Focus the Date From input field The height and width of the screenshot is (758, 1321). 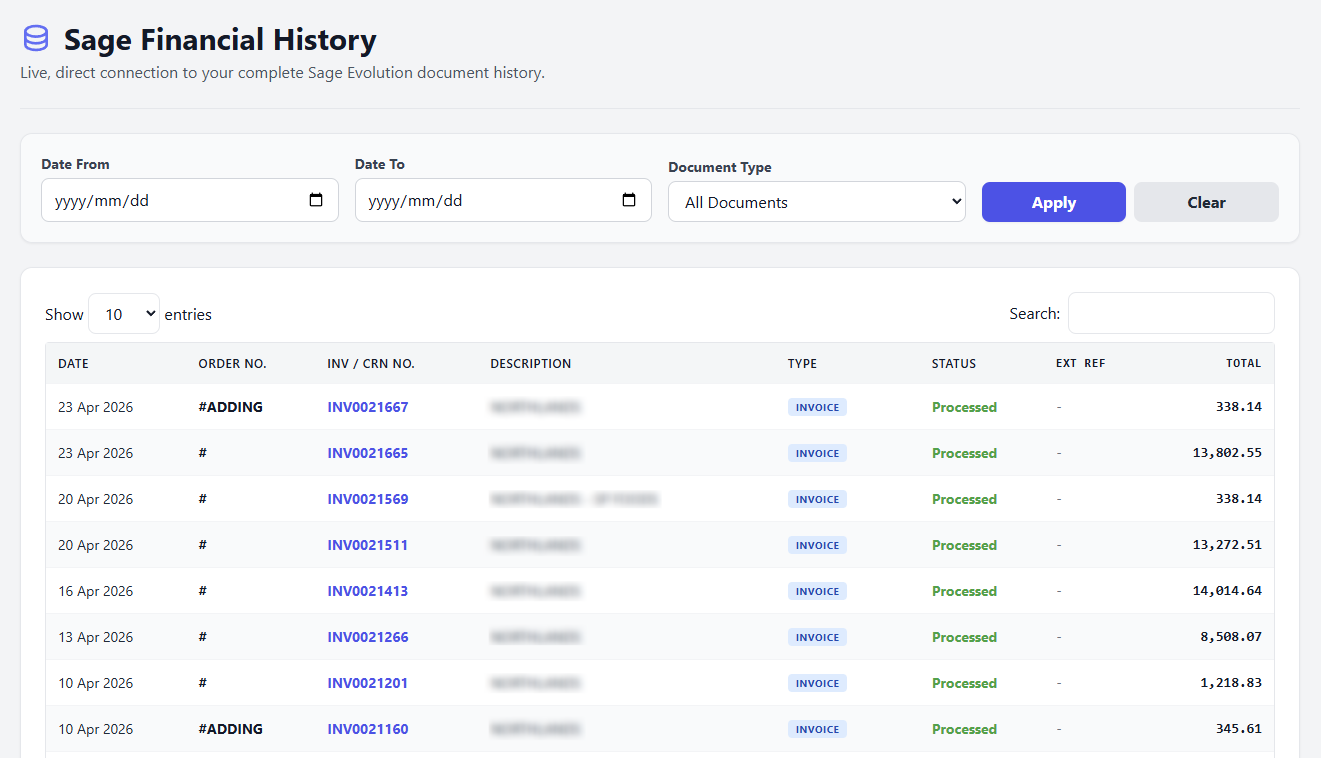190,200
